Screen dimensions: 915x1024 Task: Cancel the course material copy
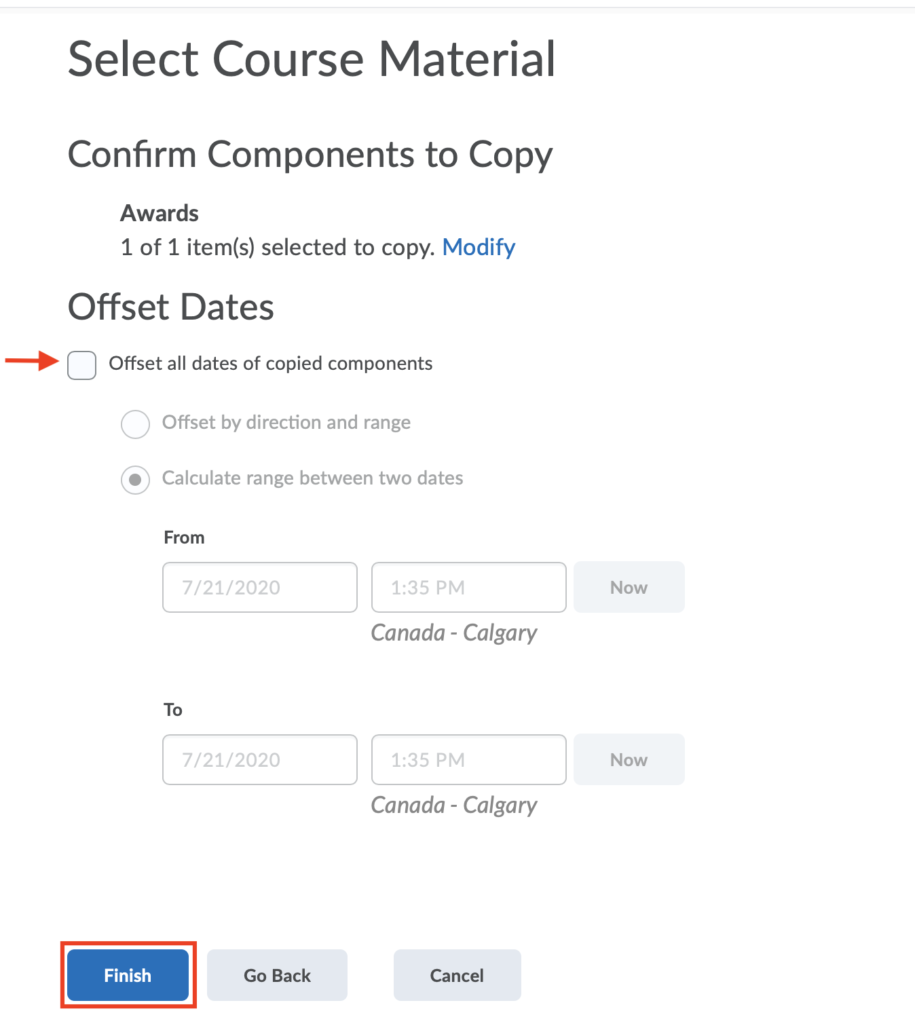[457, 975]
